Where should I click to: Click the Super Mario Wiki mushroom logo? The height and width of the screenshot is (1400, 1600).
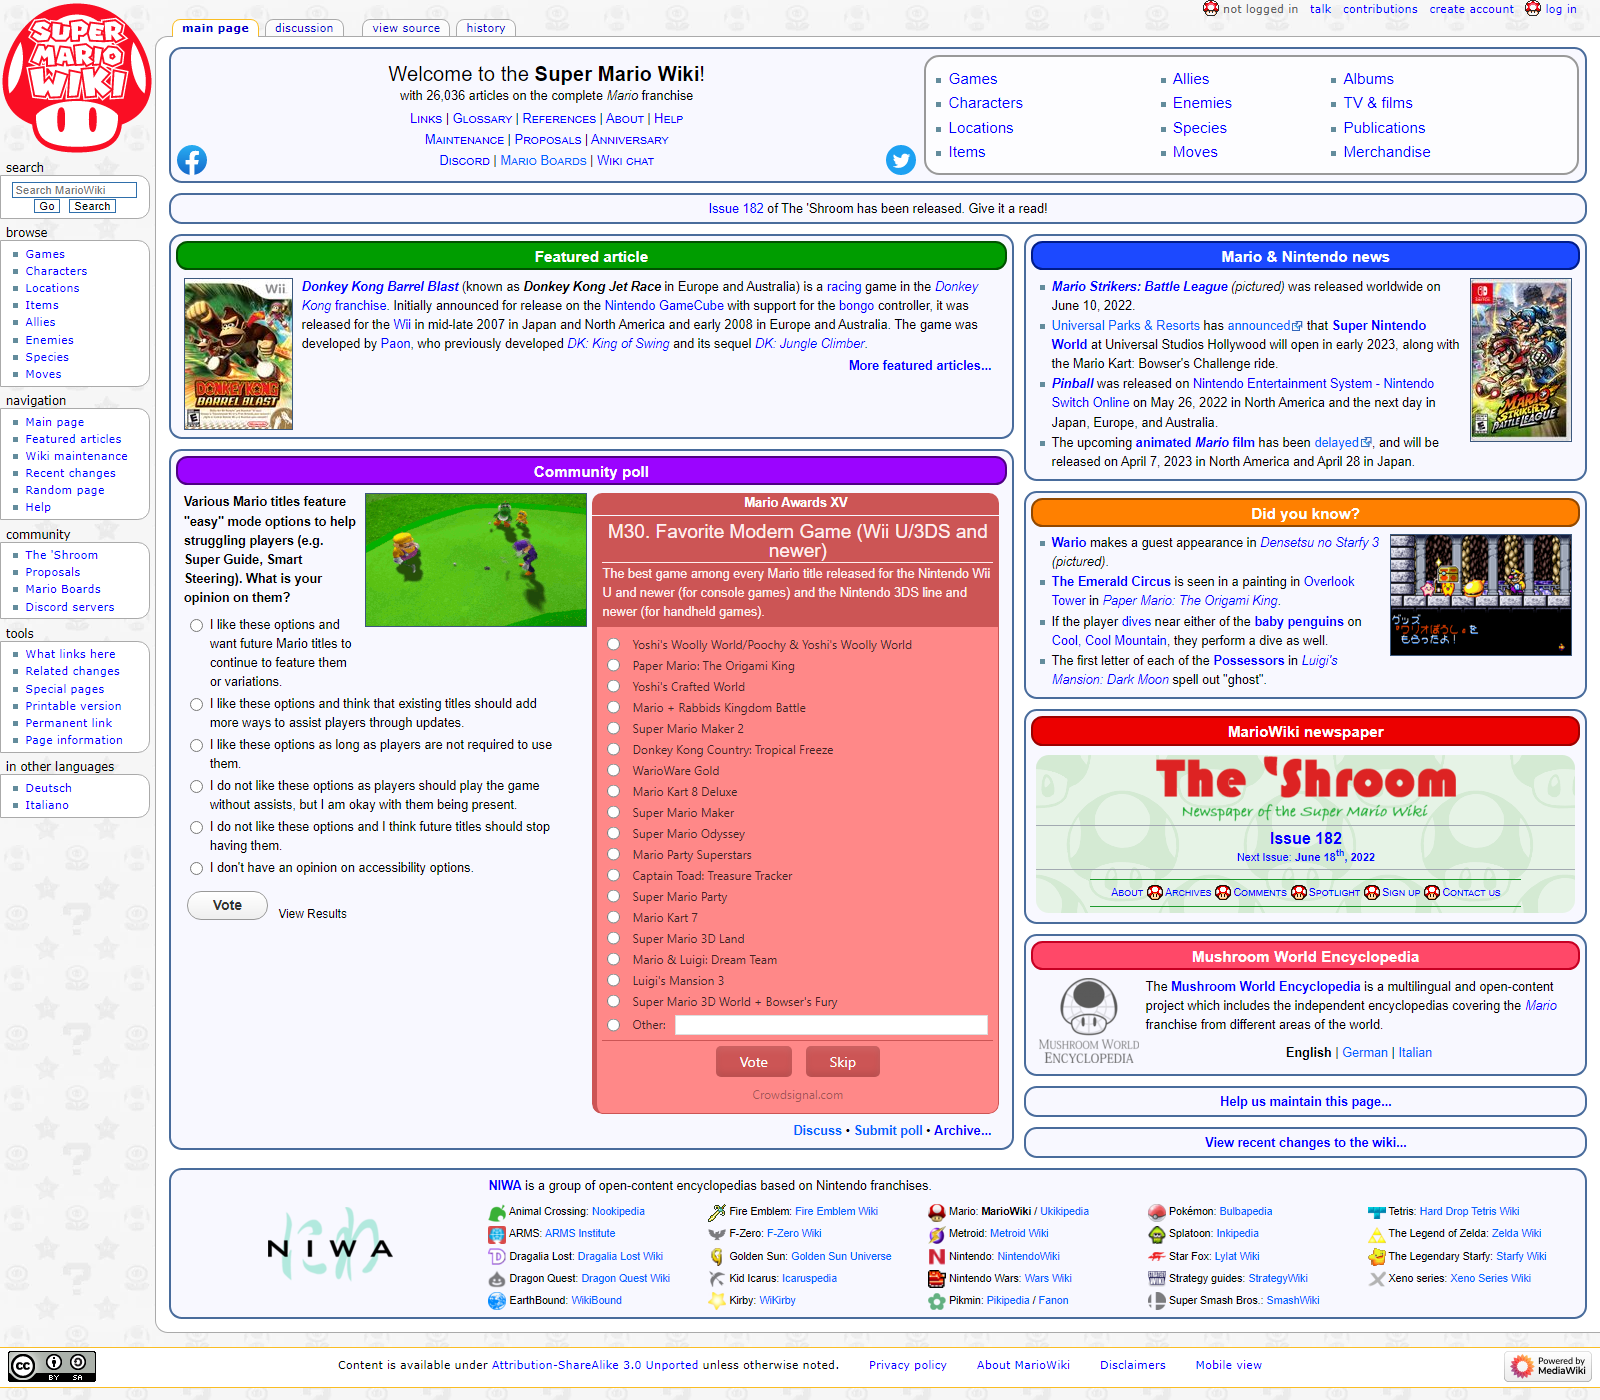[x=77, y=80]
